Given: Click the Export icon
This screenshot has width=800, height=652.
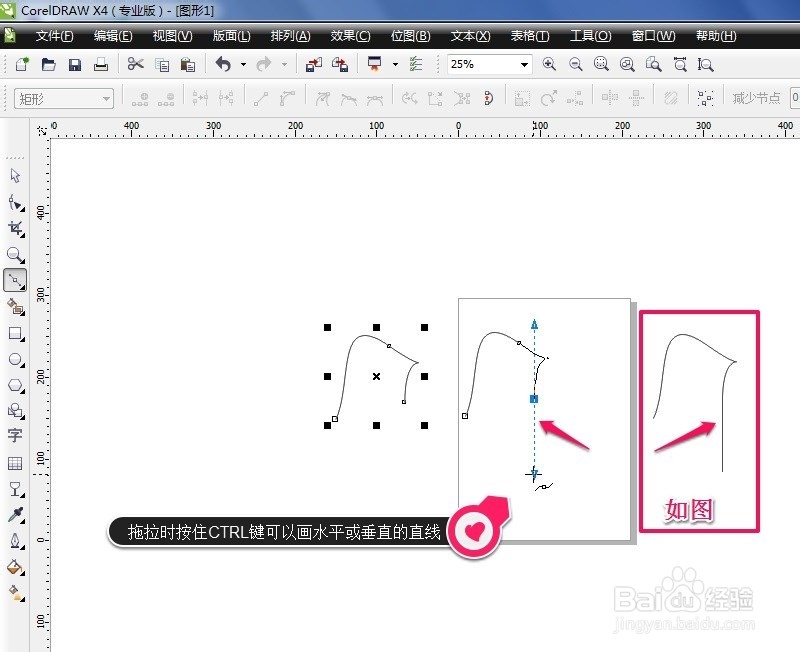Looking at the screenshot, I should 340,64.
